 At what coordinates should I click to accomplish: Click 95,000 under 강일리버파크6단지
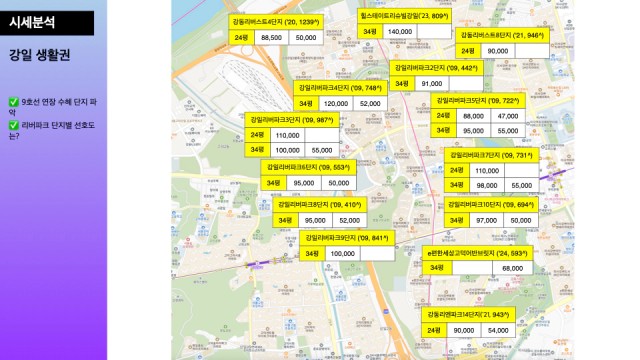304,183
